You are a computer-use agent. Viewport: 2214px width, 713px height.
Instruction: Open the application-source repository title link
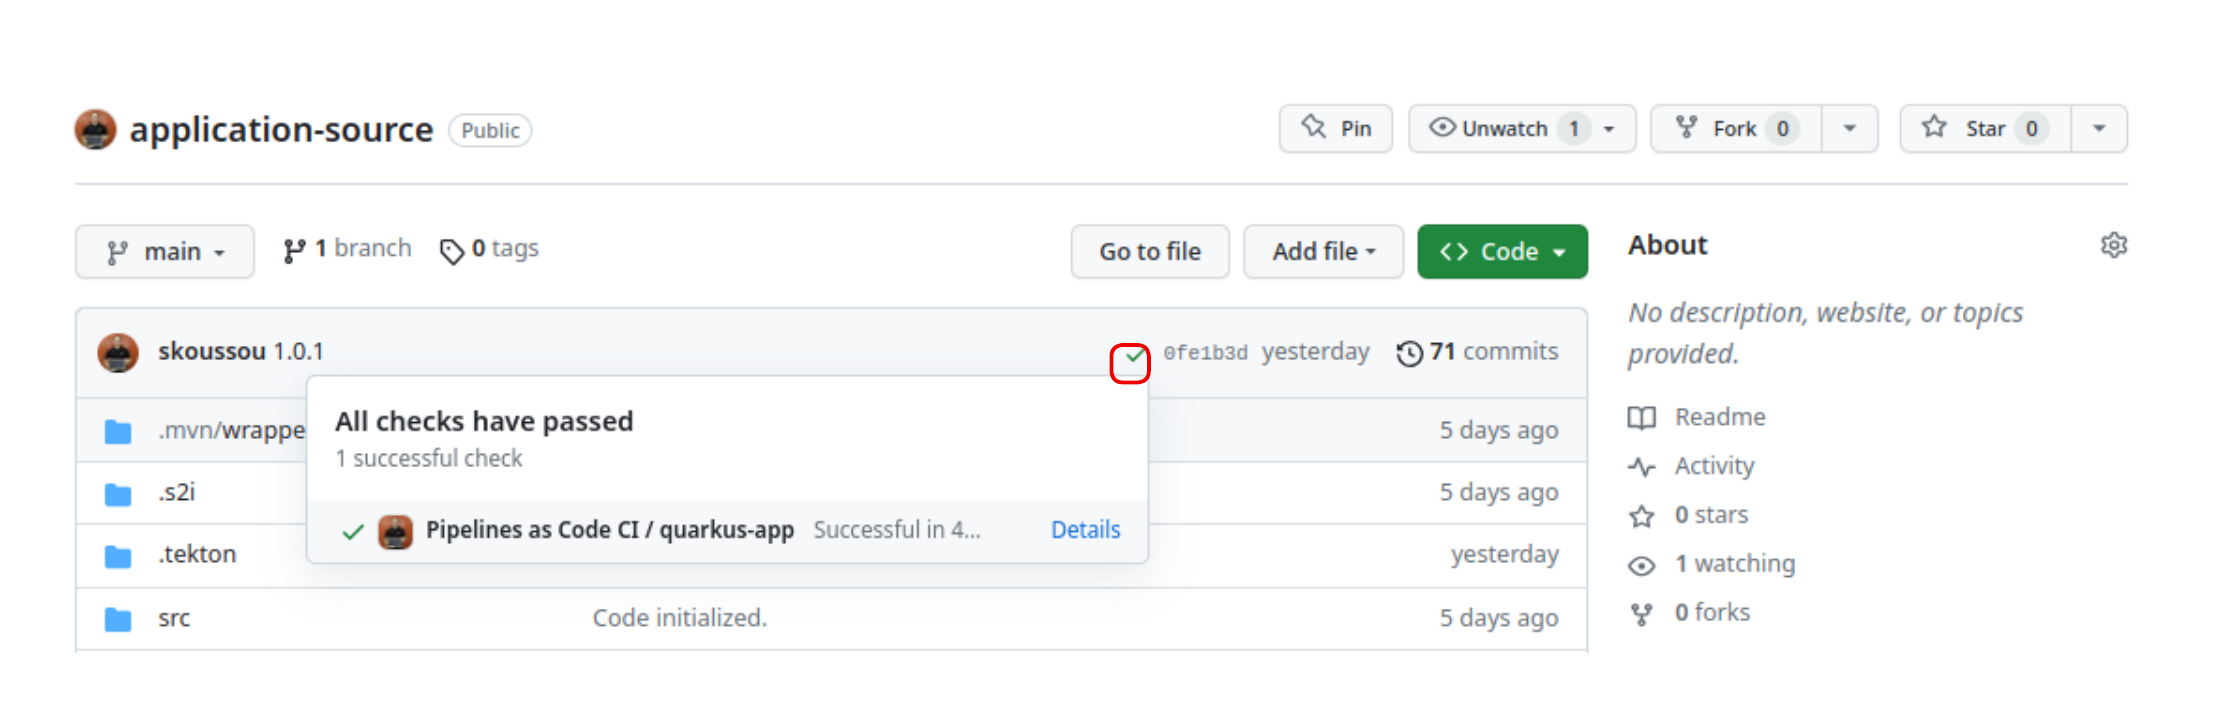pyautogui.click(x=281, y=130)
